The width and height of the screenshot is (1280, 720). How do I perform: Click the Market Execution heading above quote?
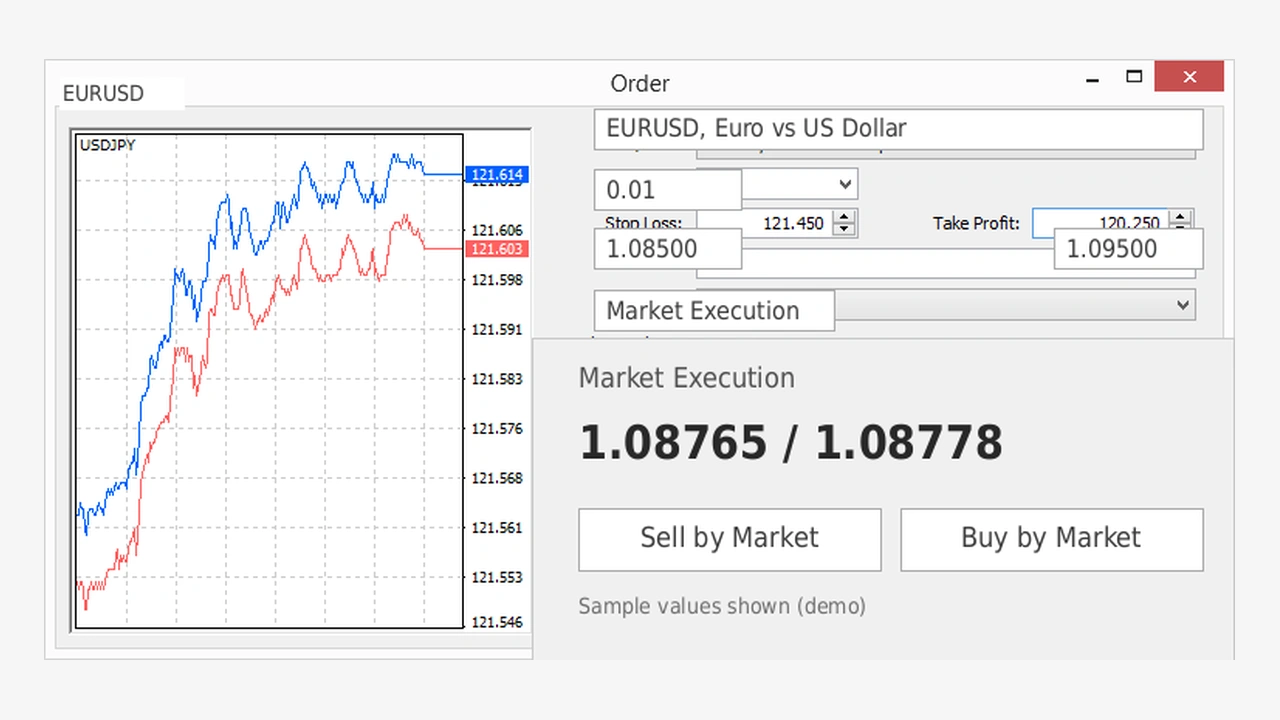687,378
